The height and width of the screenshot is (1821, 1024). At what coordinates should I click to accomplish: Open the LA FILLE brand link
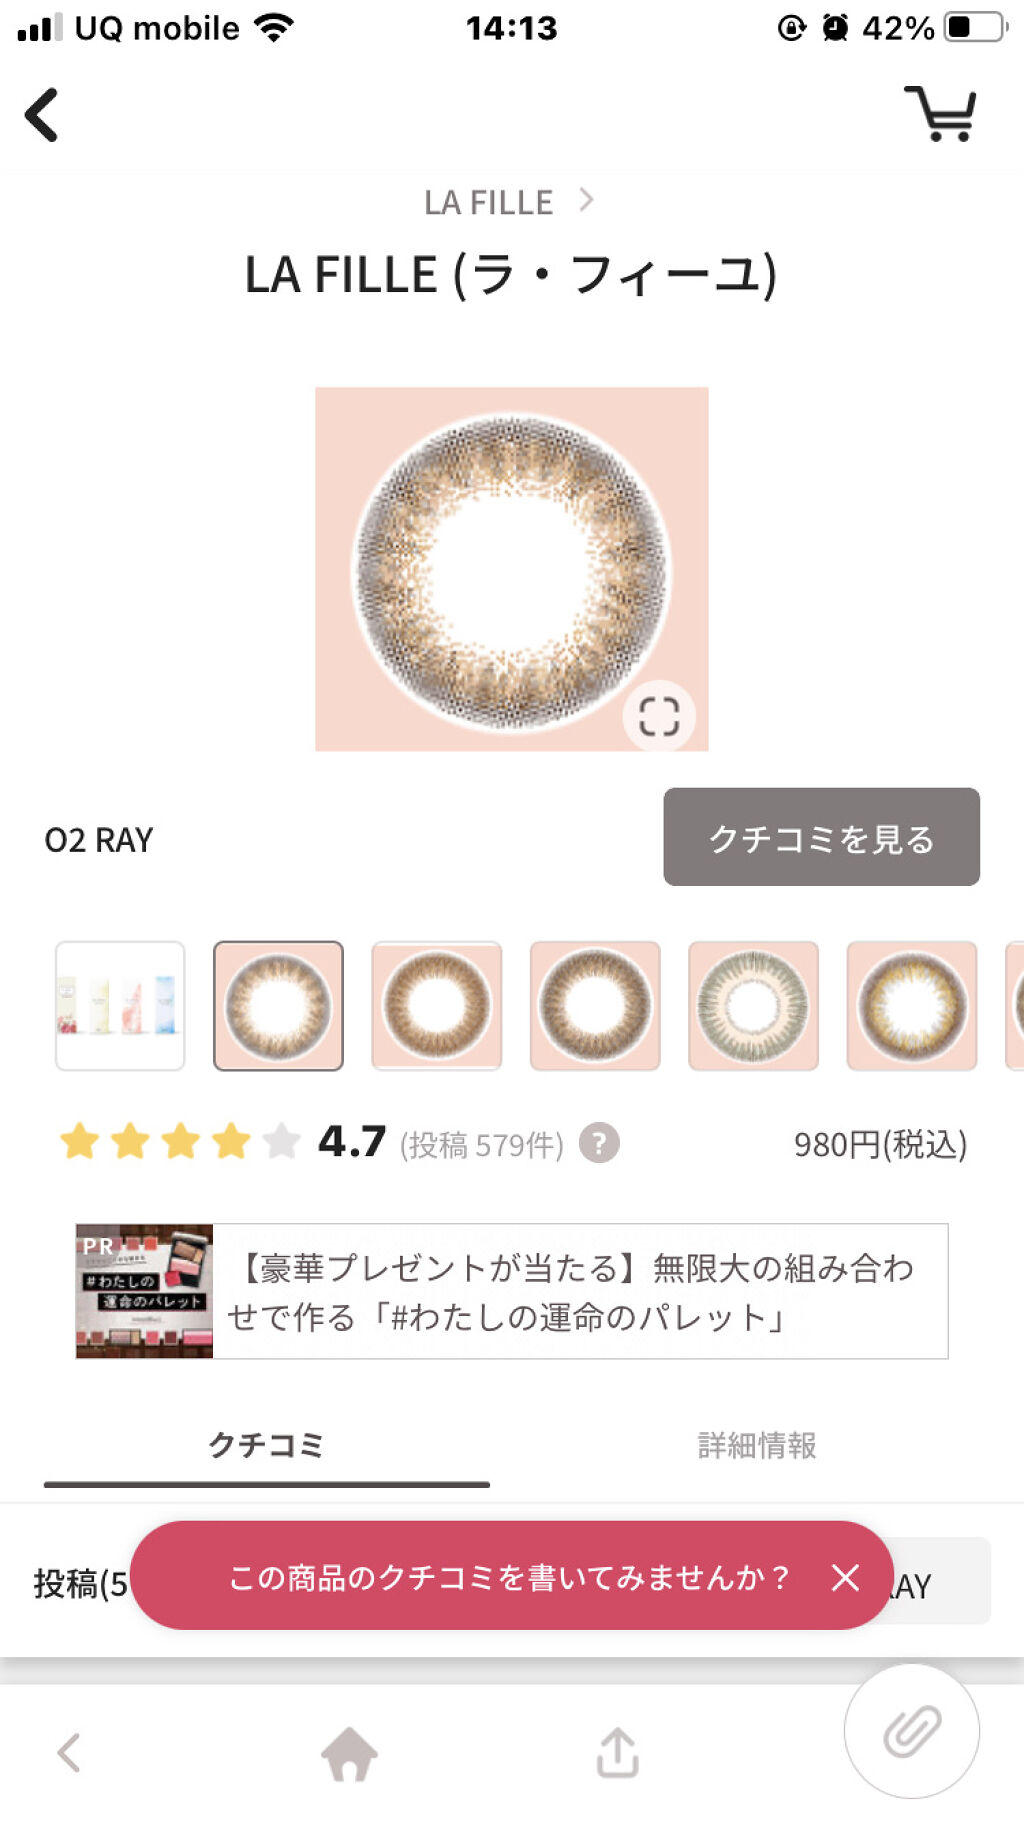pyautogui.click(x=508, y=203)
